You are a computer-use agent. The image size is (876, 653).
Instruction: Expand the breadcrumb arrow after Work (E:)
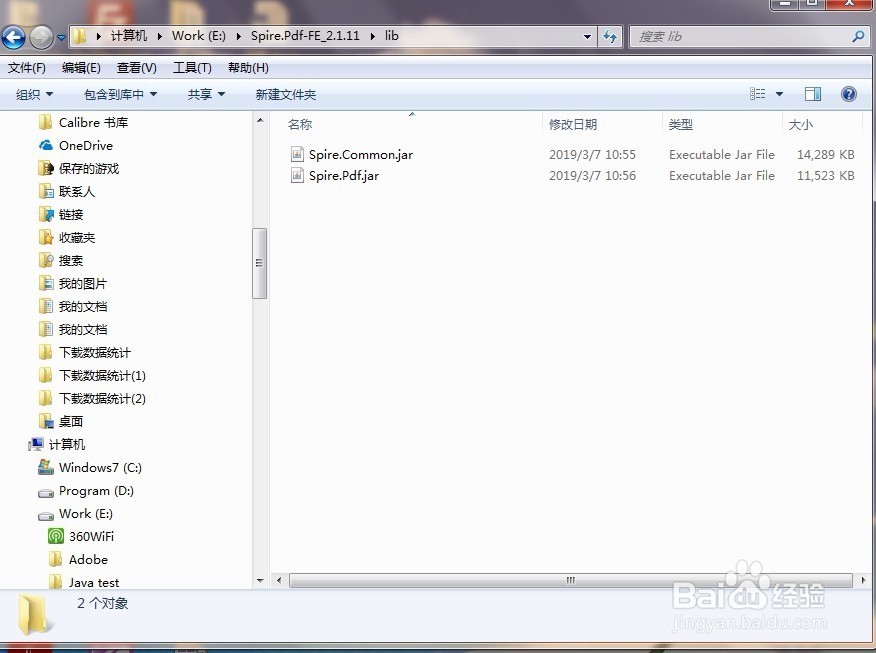pos(239,36)
